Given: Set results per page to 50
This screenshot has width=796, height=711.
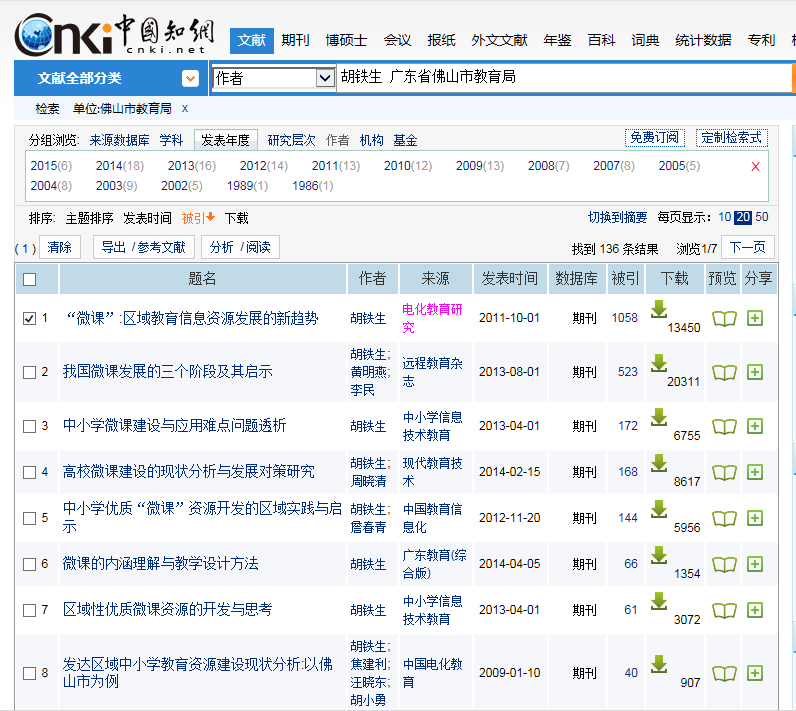Looking at the screenshot, I should (x=762, y=218).
